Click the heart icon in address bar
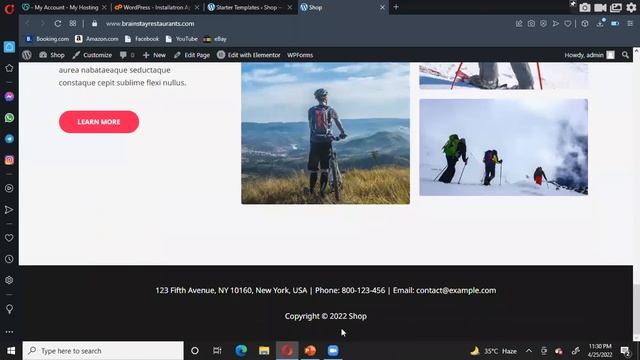 568,24
